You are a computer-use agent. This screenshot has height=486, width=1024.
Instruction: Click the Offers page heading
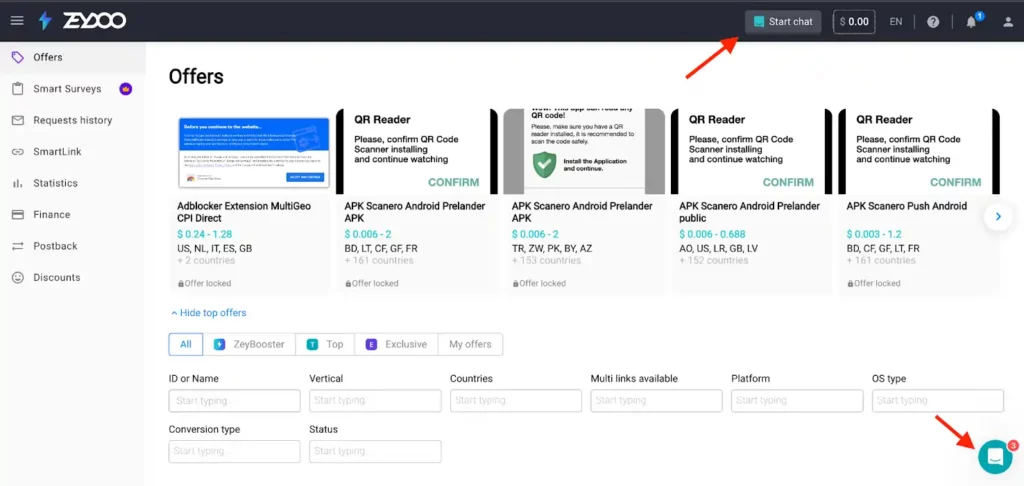[x=196, y=76]
